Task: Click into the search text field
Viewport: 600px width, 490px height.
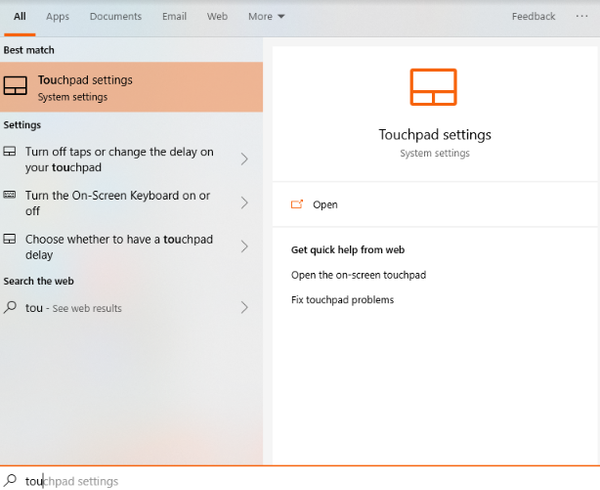Action: 300,481
